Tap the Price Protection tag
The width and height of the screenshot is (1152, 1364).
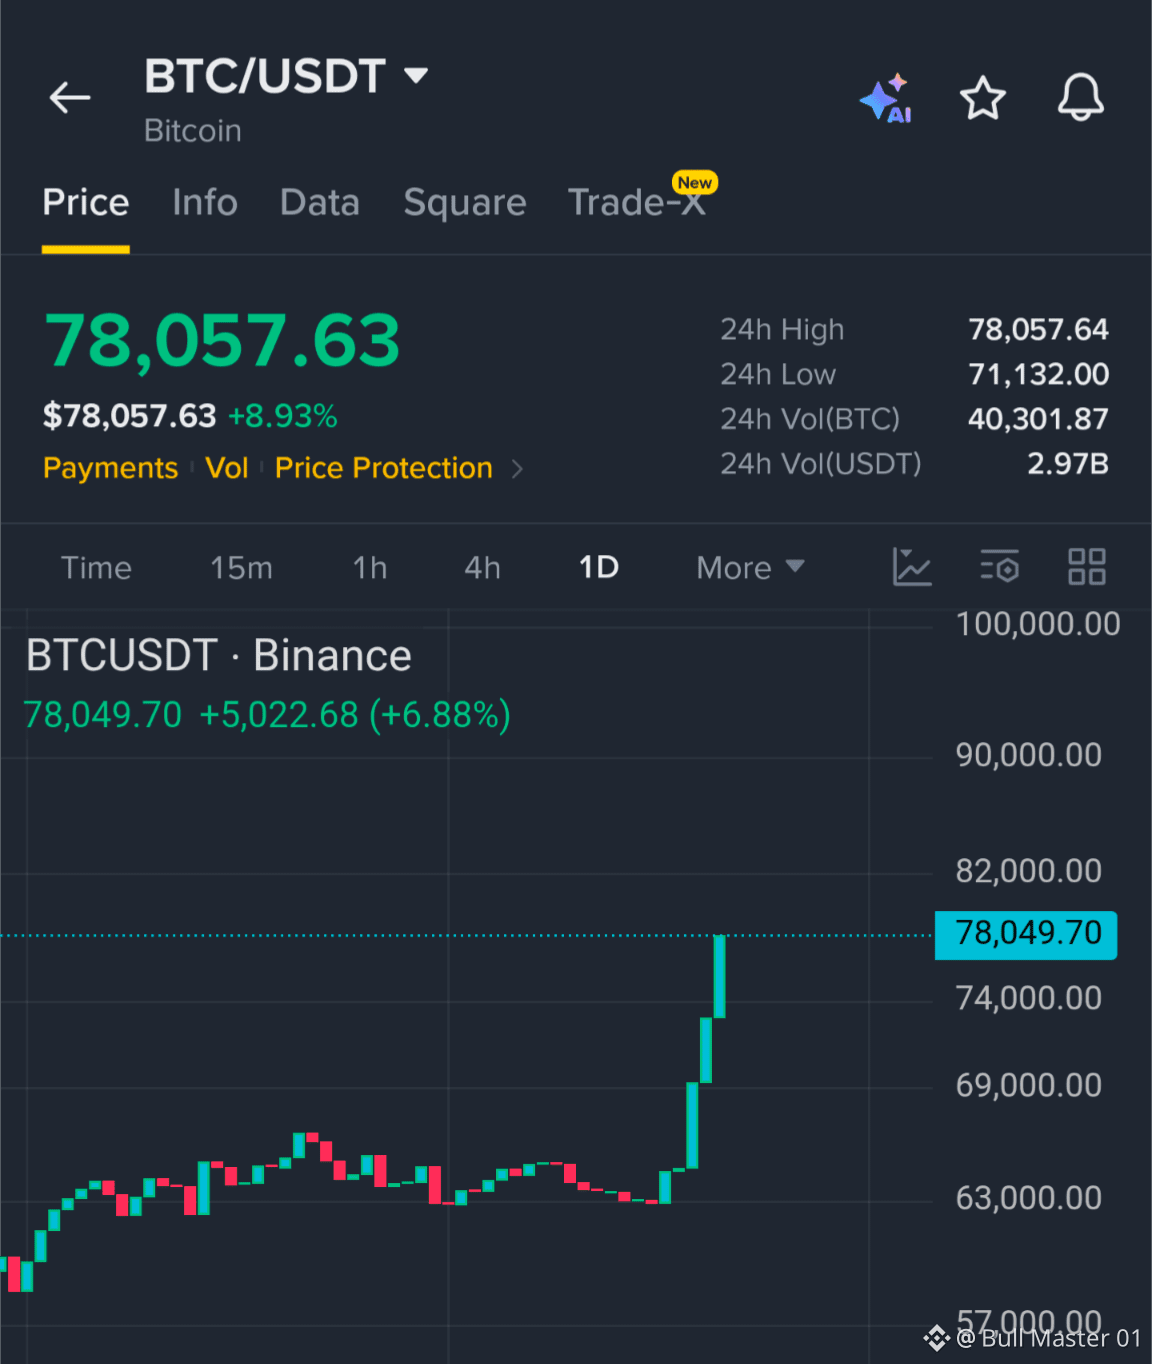pyautogui.click(x=384, y=468)
